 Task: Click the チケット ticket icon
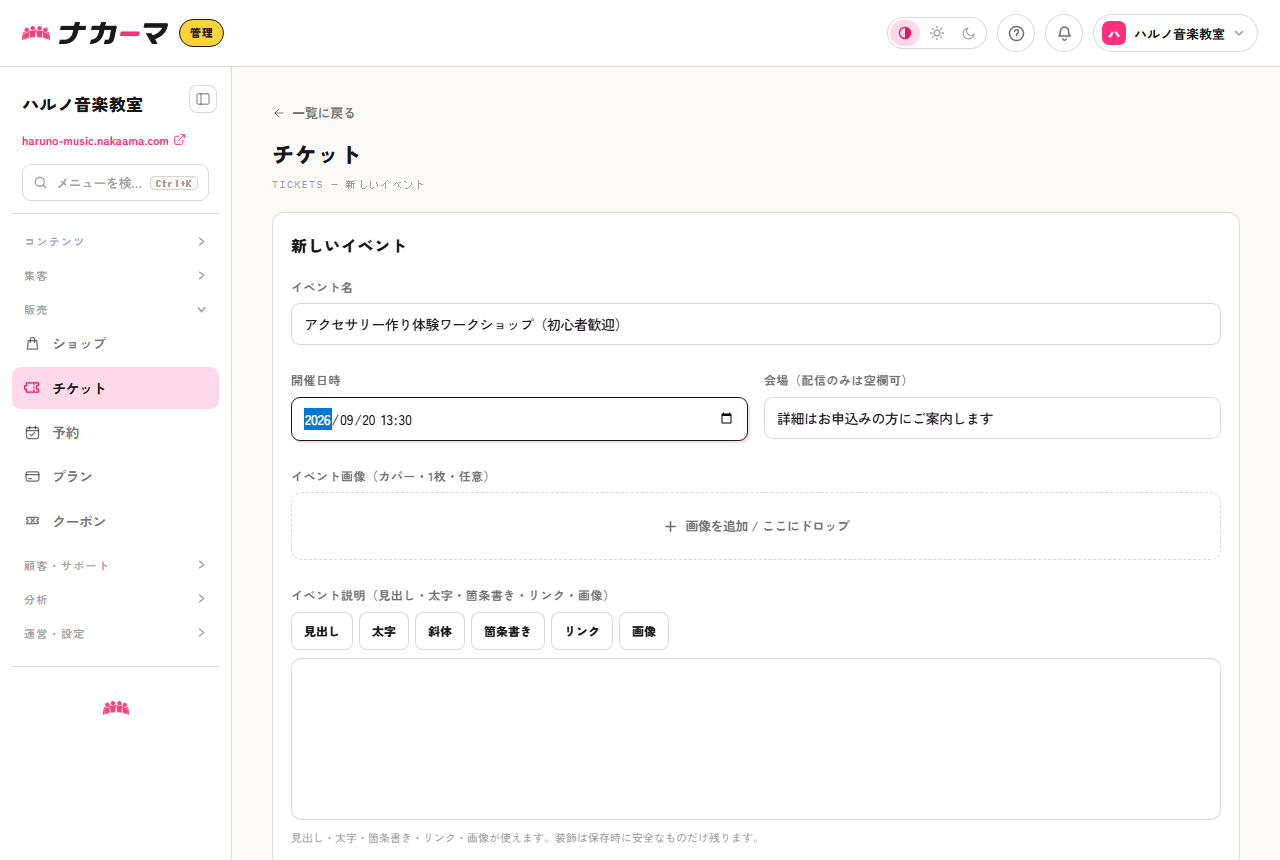tap(32, 388)
